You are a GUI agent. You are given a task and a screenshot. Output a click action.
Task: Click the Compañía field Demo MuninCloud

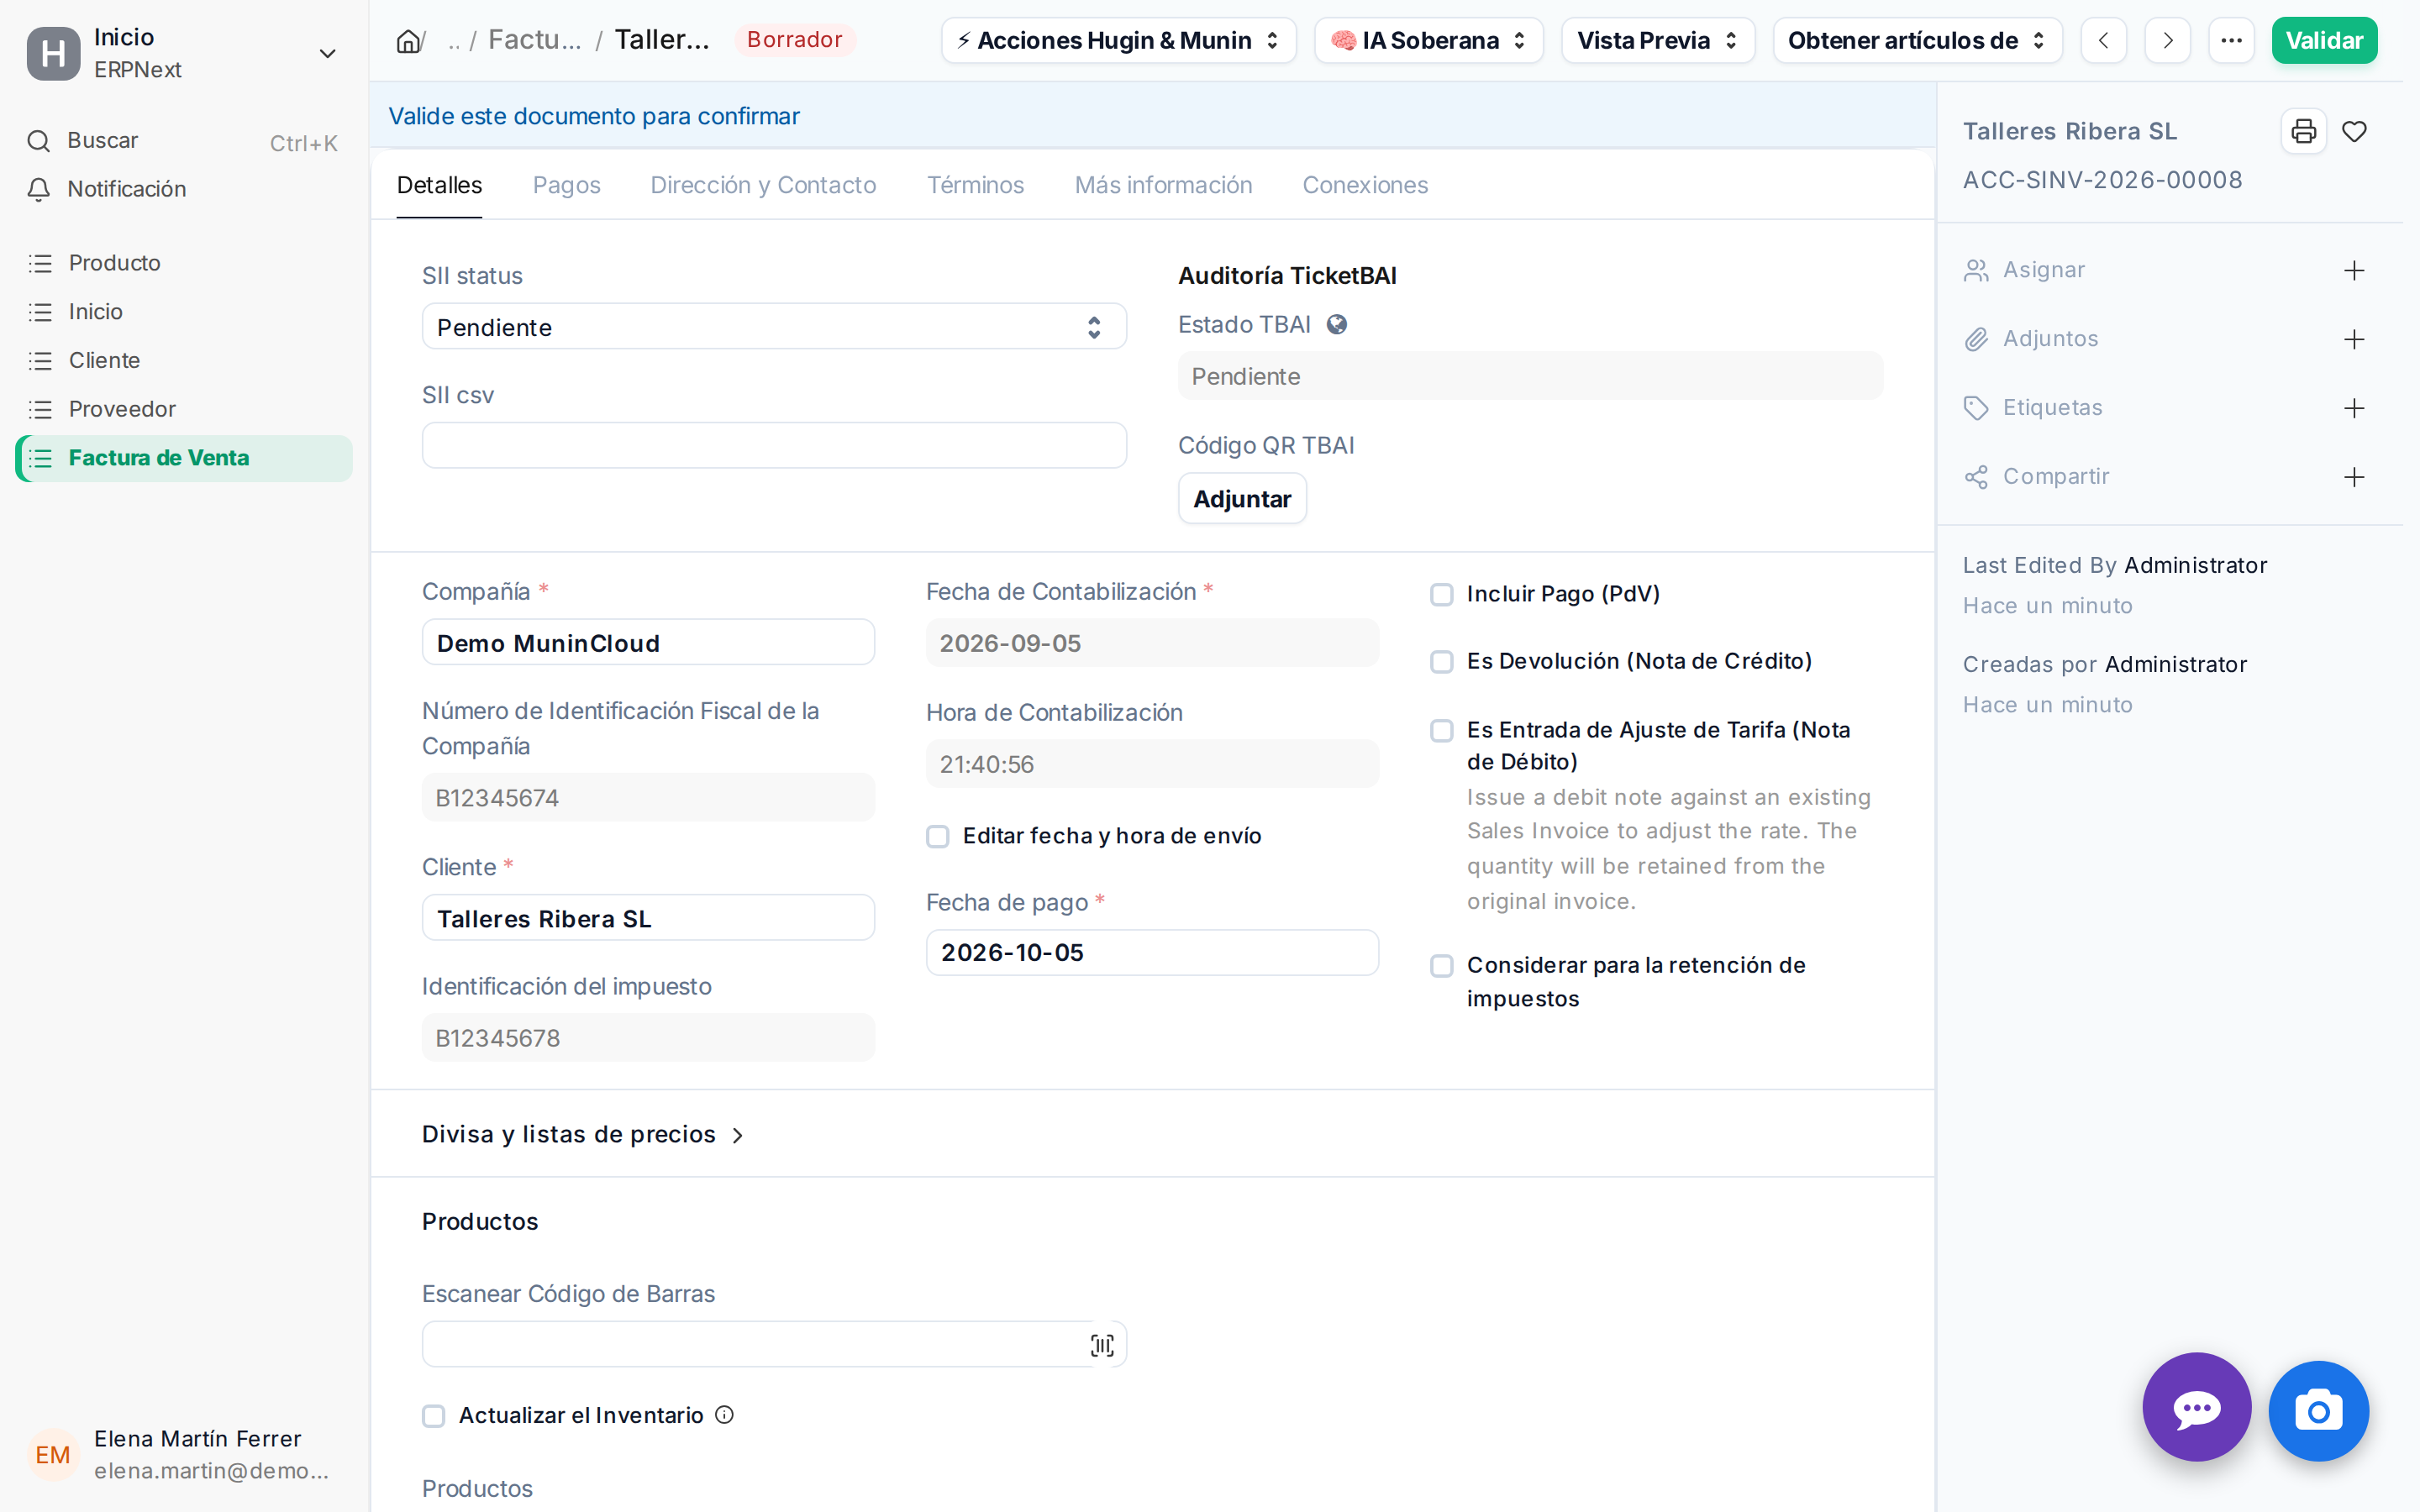648,643
